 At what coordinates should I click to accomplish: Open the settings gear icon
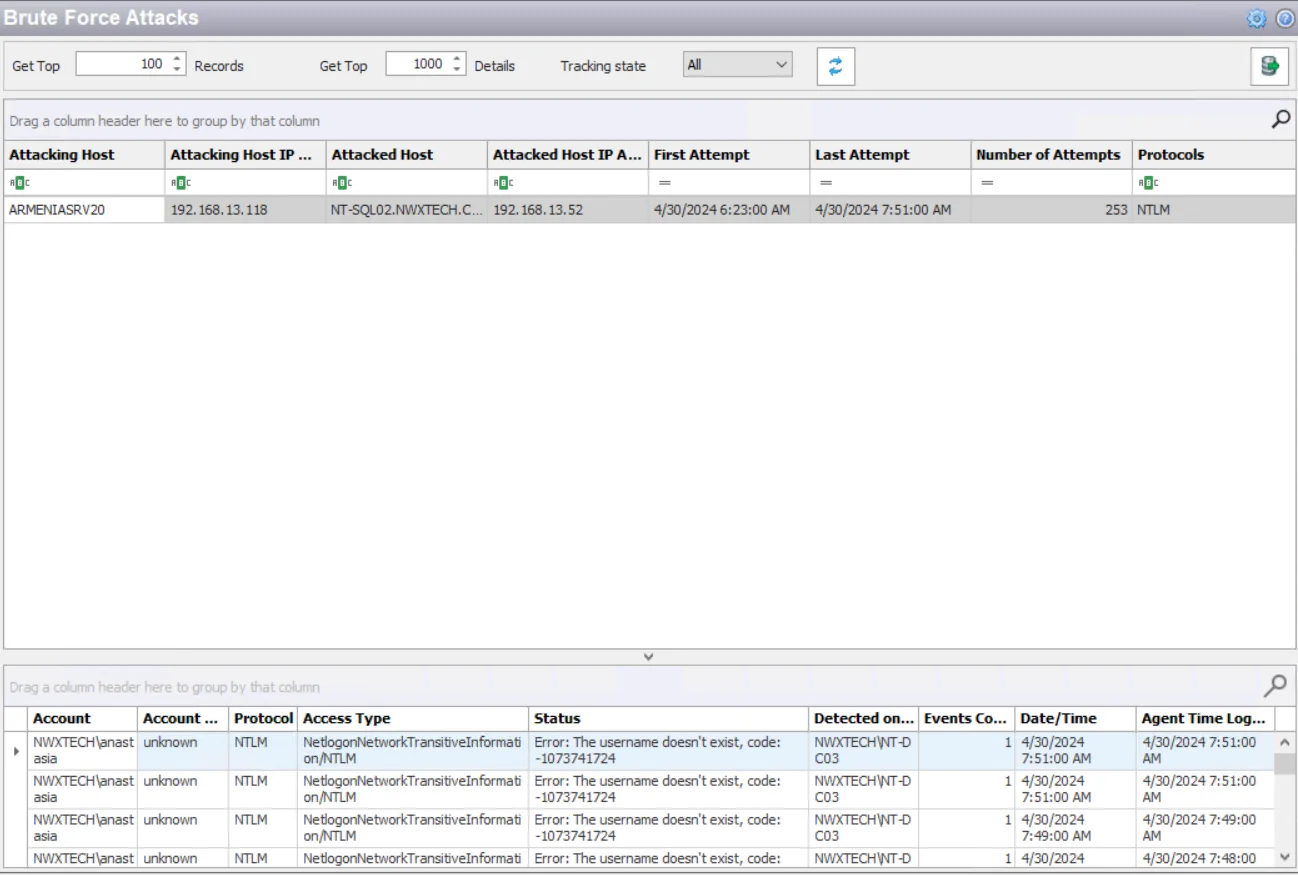[x=1256, y=18]
